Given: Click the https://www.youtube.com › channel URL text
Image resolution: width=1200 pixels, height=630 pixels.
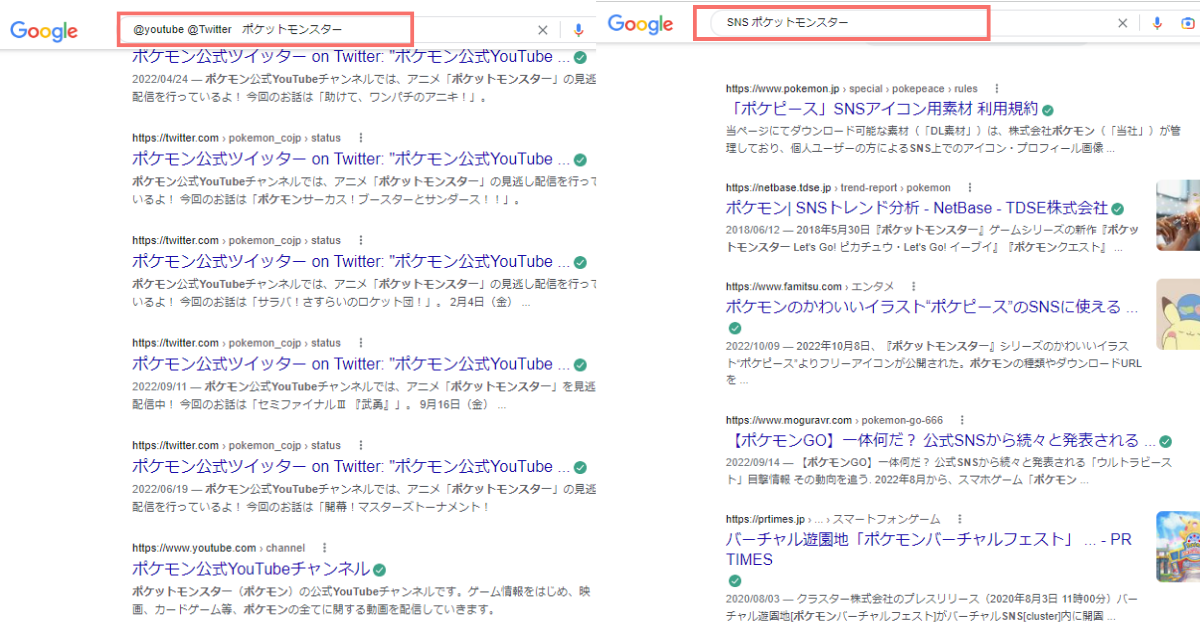Looking at the screenshot, I should 218,548.
